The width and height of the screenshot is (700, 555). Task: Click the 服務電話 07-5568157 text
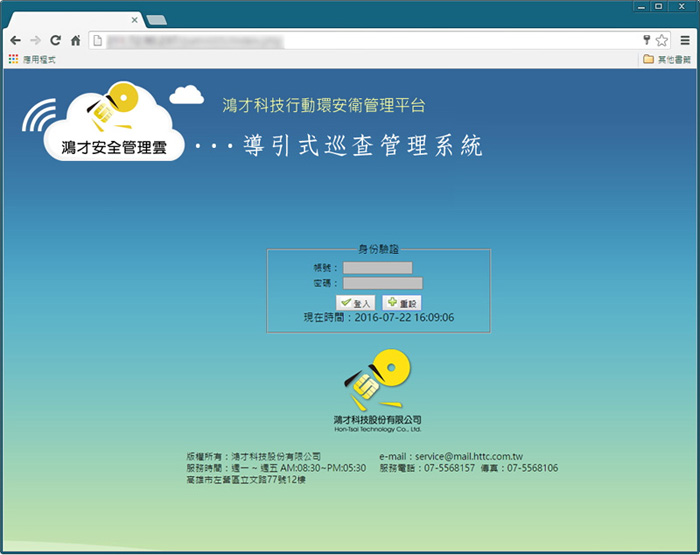pos(427,468)
